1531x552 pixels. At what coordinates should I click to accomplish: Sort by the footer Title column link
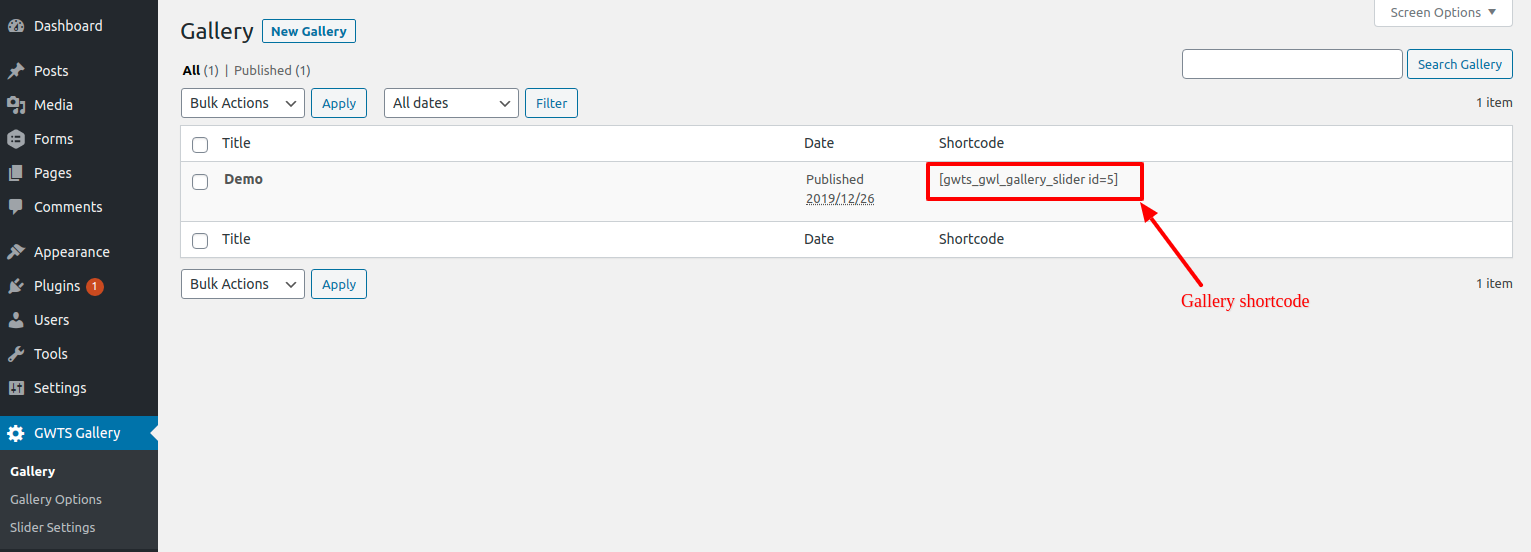coord(236,239)
